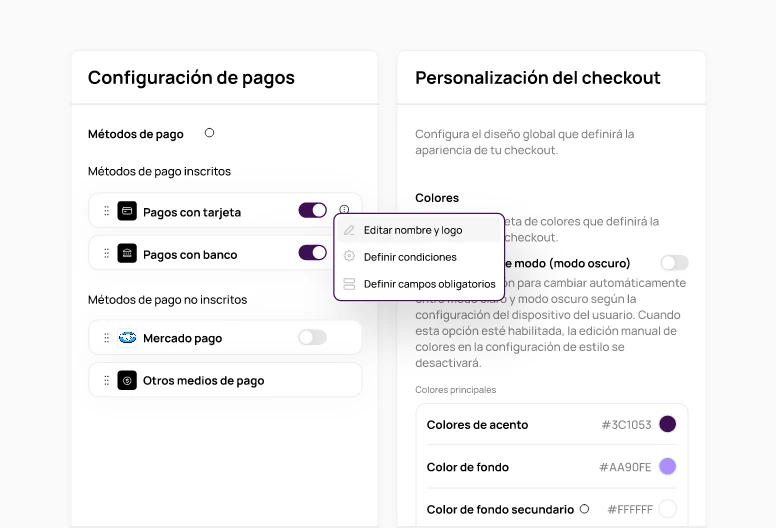Click the Mercado pago logo icon
The image size is (776, 528).
click(127, 337)
